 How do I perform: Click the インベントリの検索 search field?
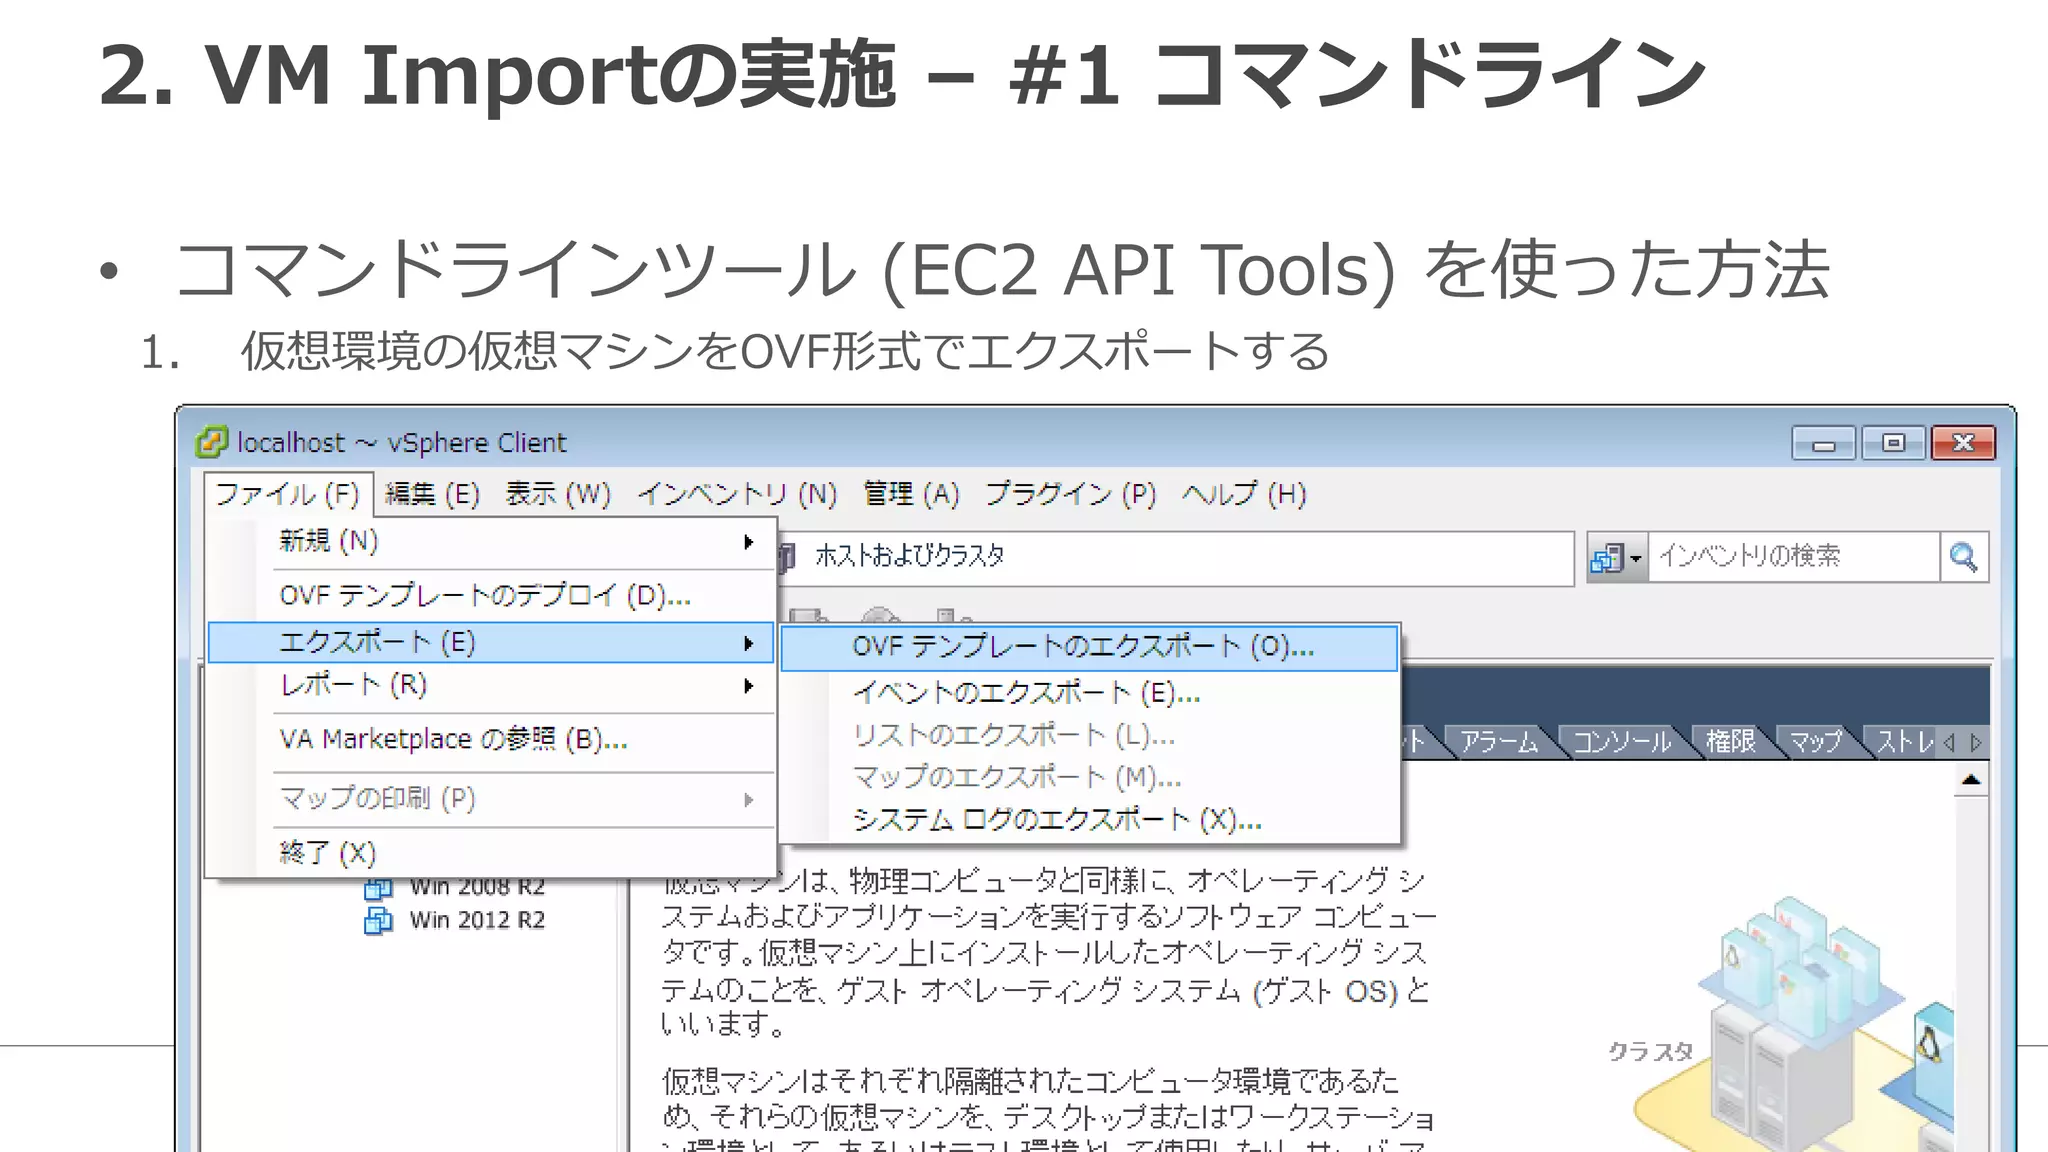coord(1793,557)
